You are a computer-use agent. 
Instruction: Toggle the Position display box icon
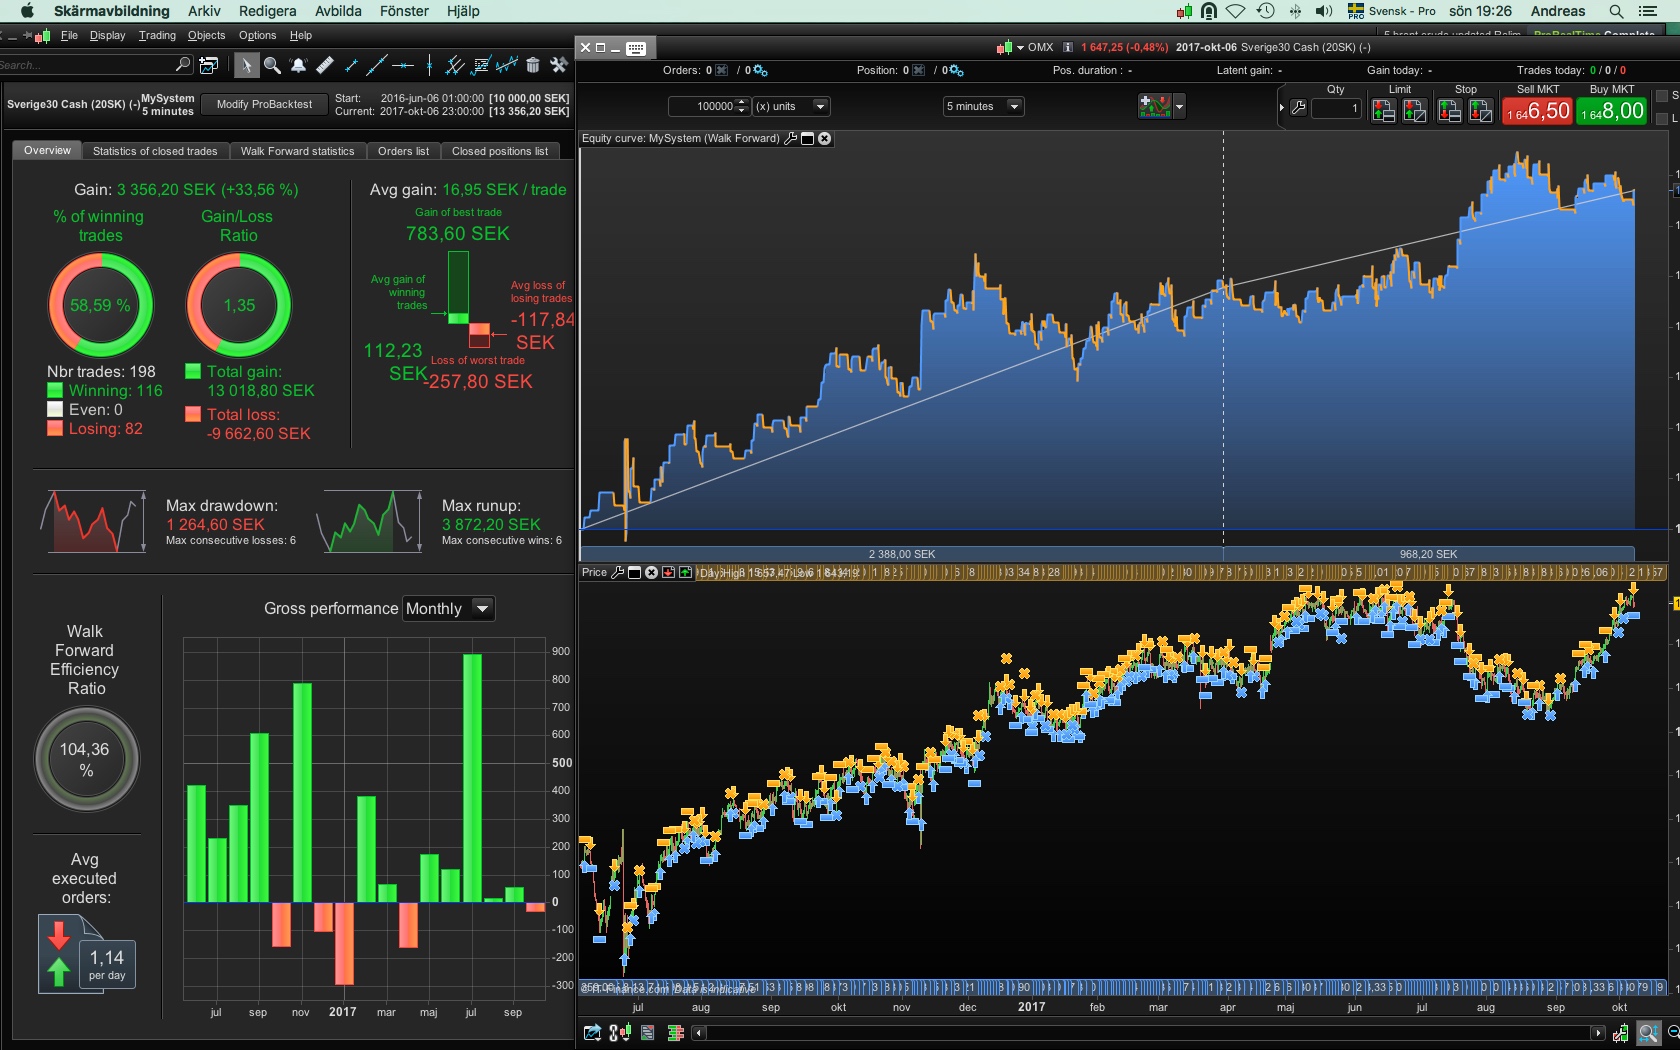(919, 71)
